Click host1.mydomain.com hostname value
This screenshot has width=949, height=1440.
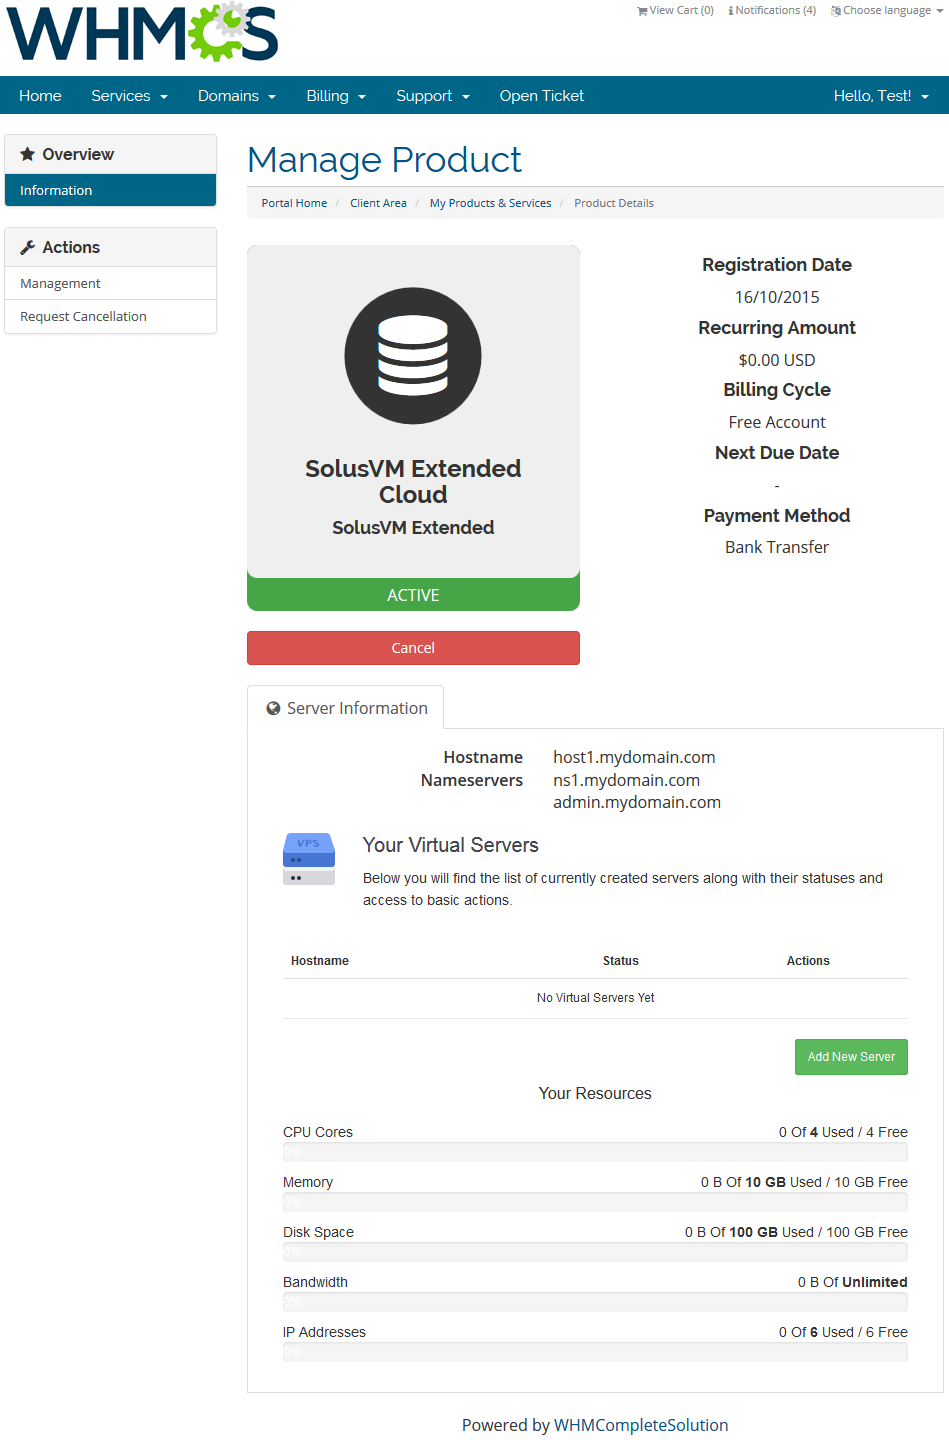coord(634,757)
